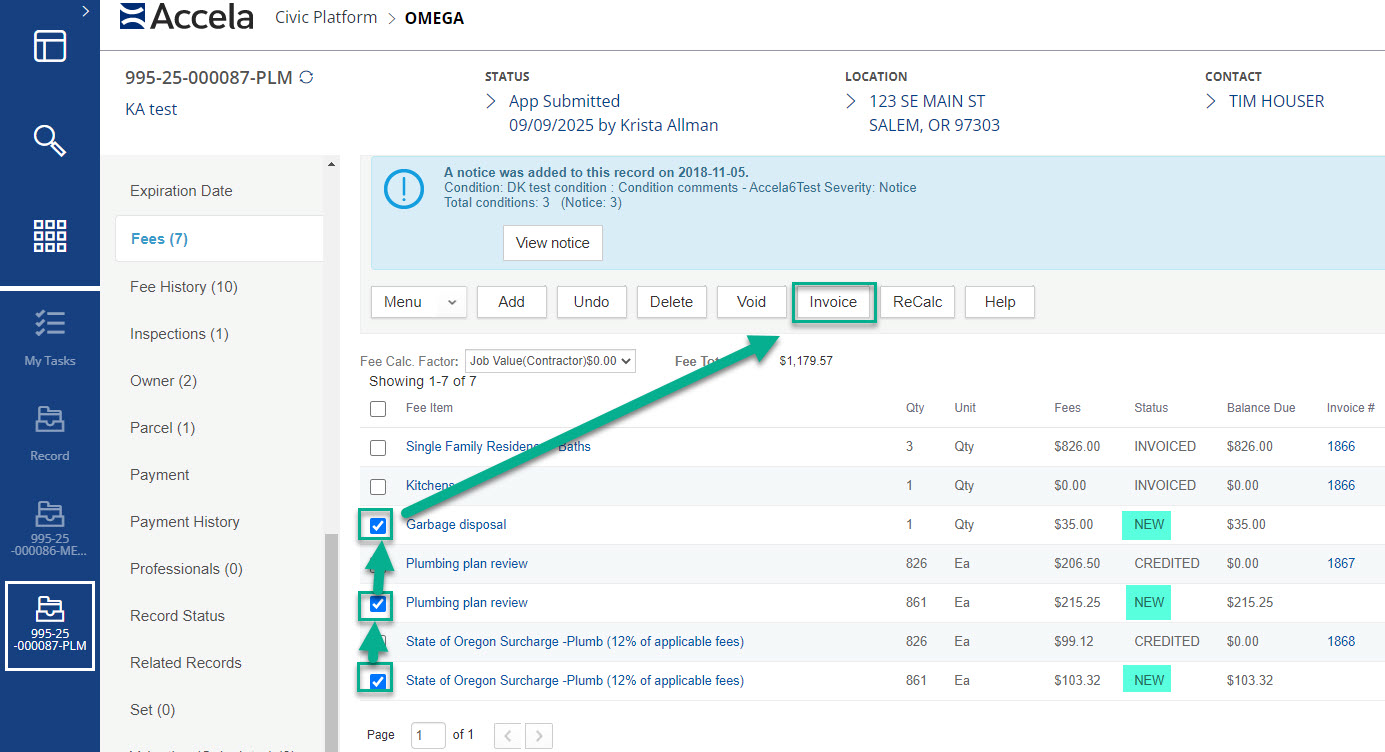Viewport: 1385px width, 752px height.
Task: Open the launchpad grid icon
Action: pos(50,236)
